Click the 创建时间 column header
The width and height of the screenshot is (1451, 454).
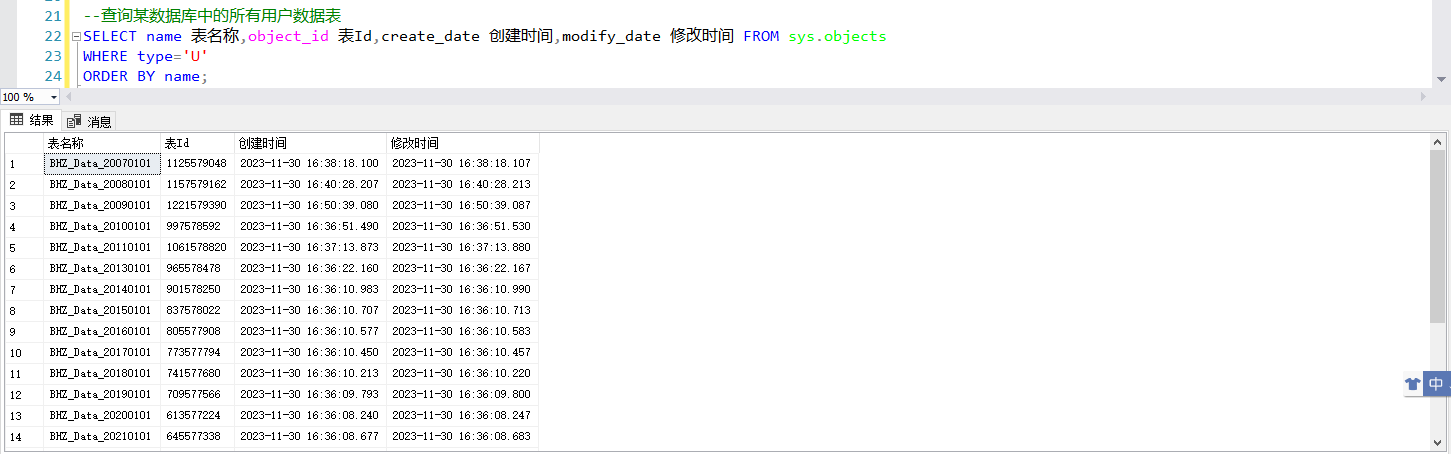click(310, 143)
